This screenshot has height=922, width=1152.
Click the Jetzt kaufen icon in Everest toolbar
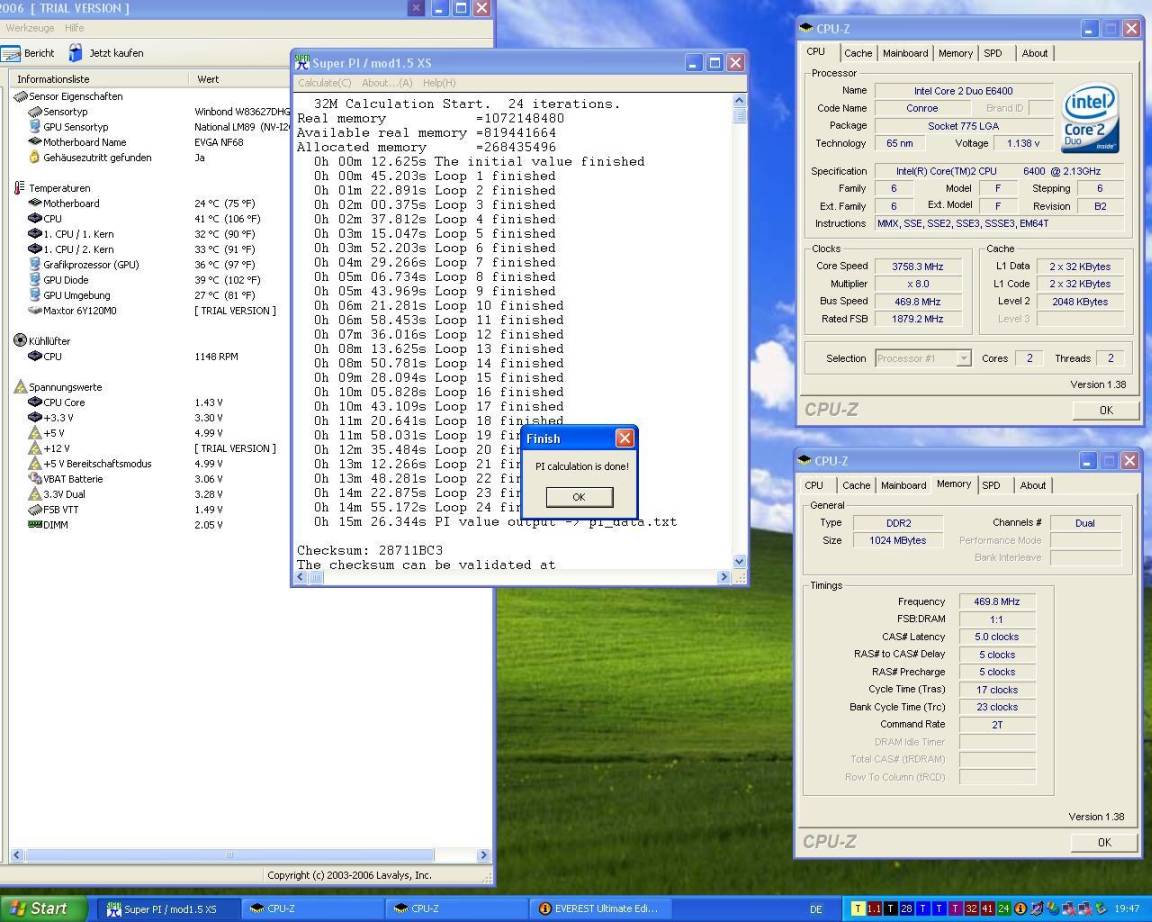pyautogui.click(x=76, y=52)
